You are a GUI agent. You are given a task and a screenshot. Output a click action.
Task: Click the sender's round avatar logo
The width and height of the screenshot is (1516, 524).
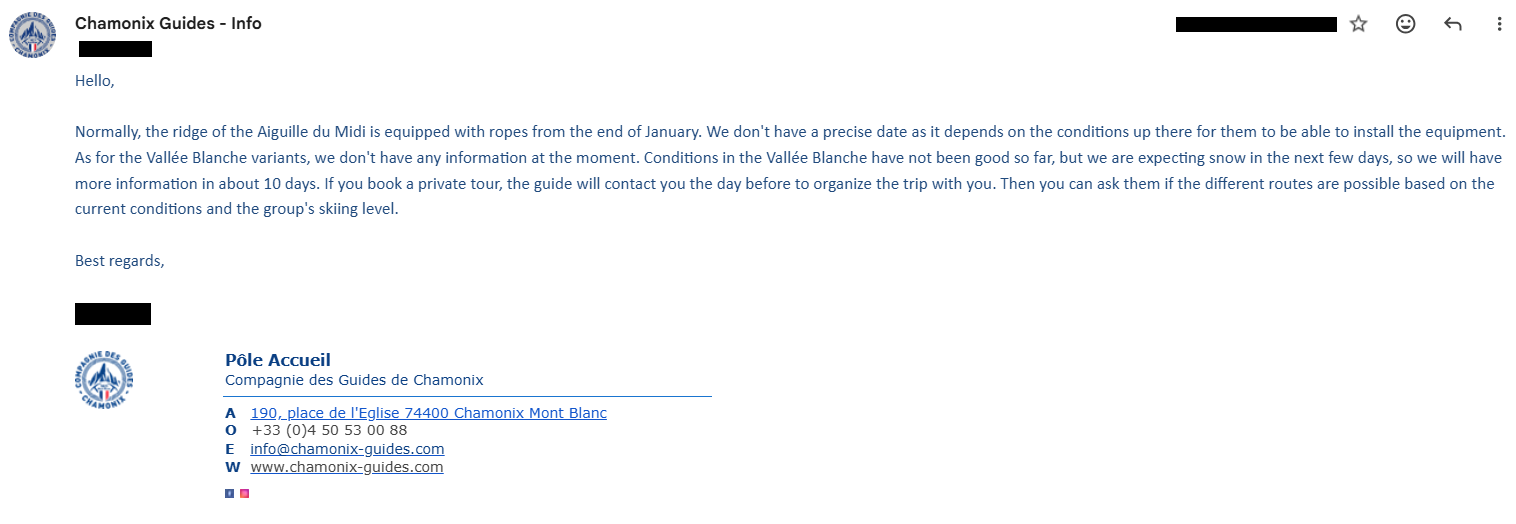30,34
